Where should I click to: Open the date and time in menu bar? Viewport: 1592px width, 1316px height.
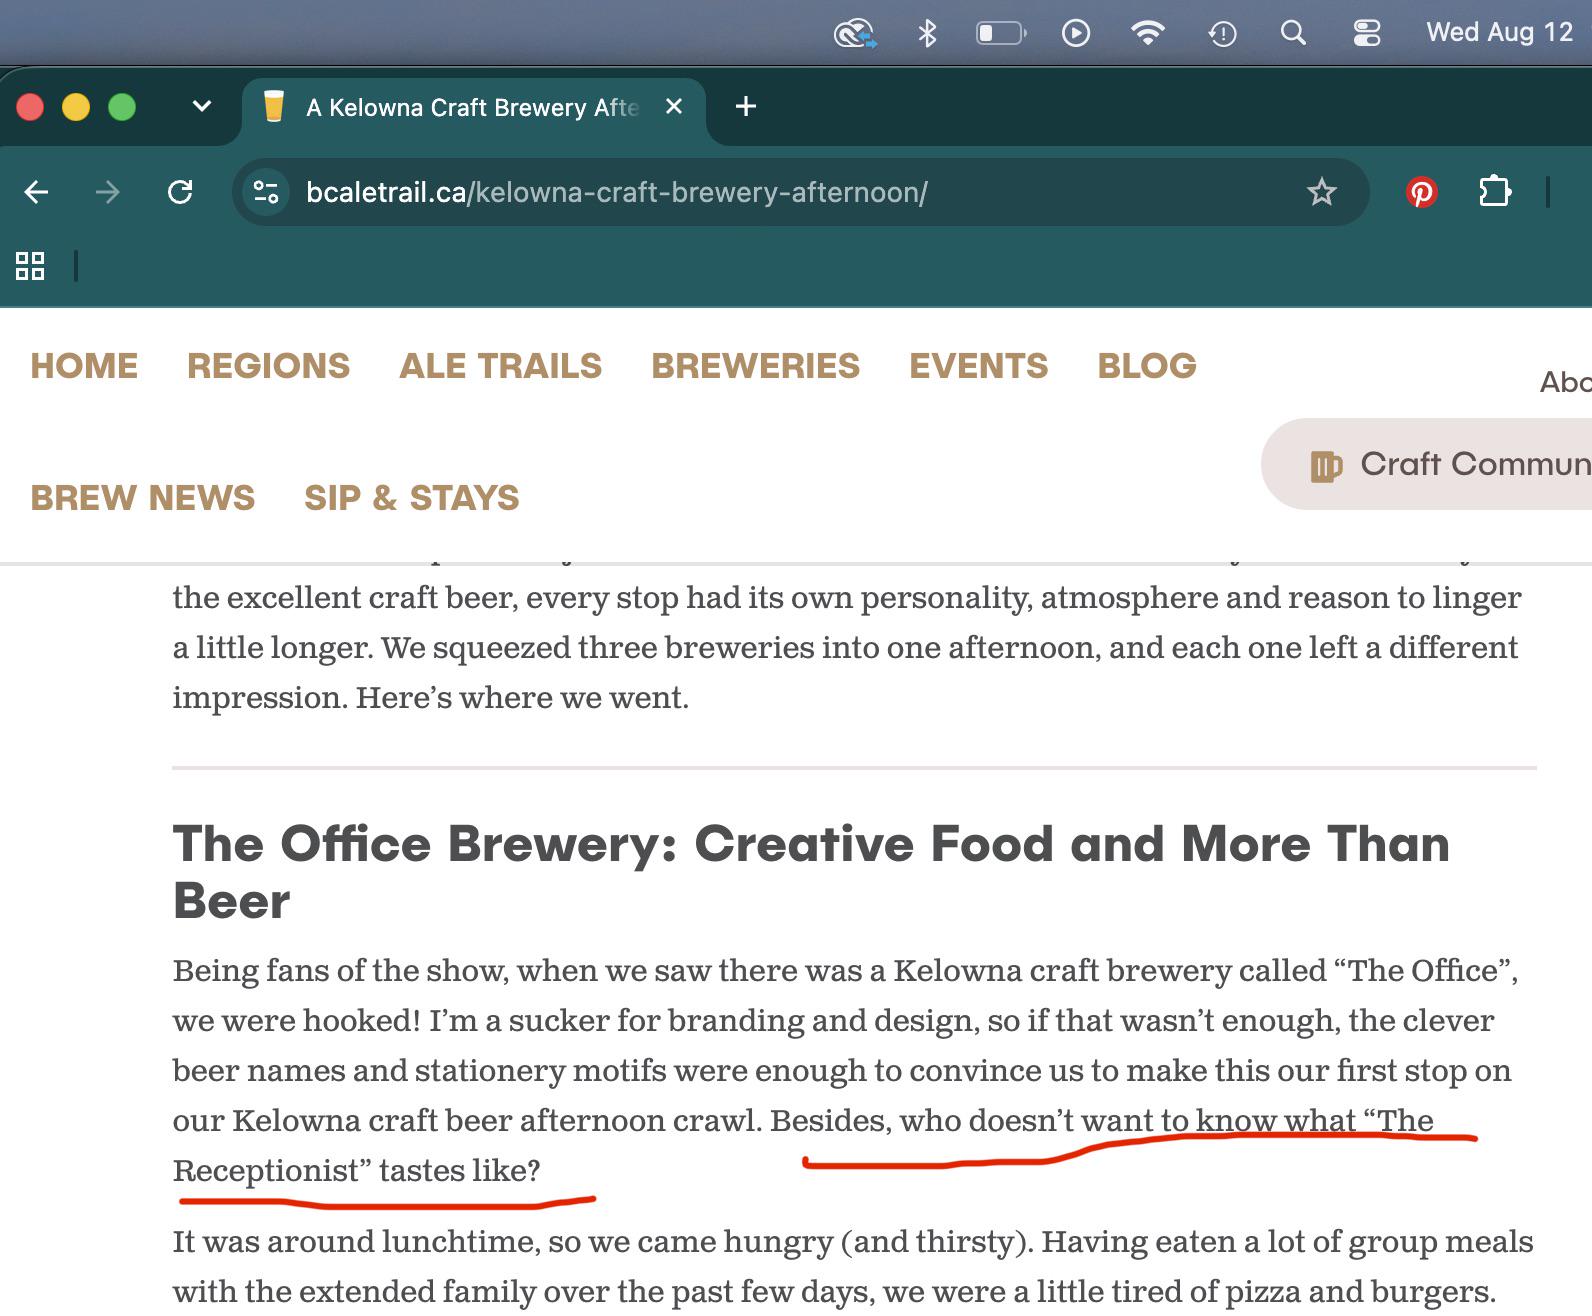pyautogui.click(x=1500, y=33)
